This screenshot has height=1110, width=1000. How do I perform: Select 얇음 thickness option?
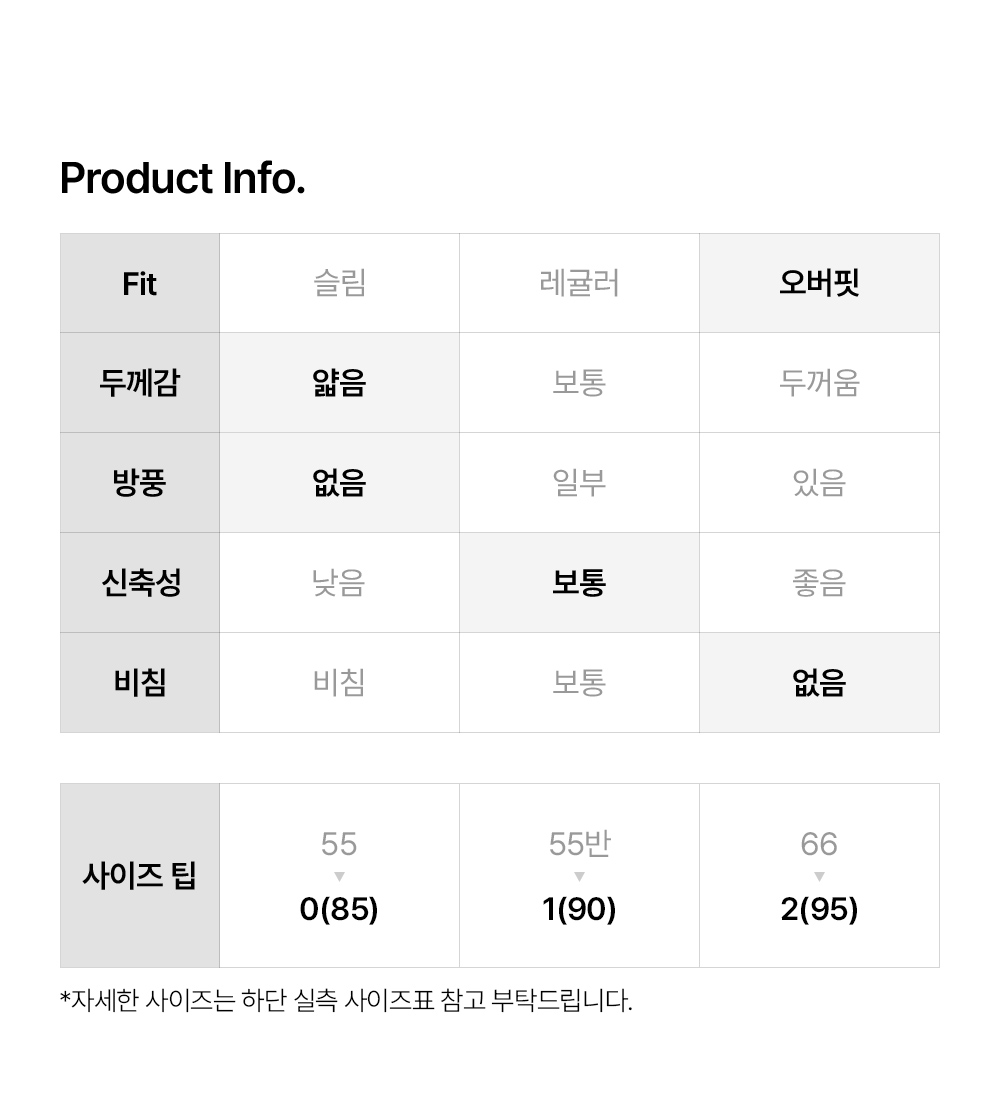[339, 383]
